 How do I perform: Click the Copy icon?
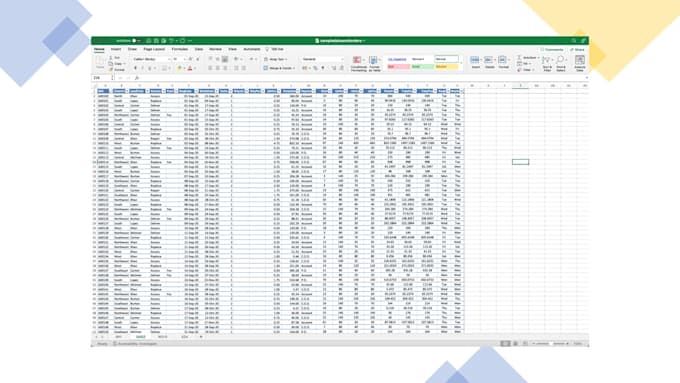111,64
